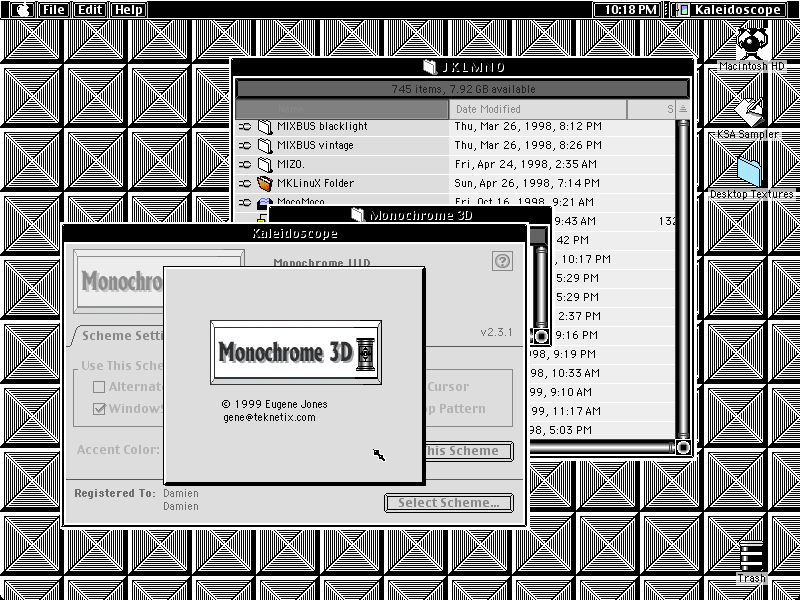Click the Trash icon

pos(752,557)
